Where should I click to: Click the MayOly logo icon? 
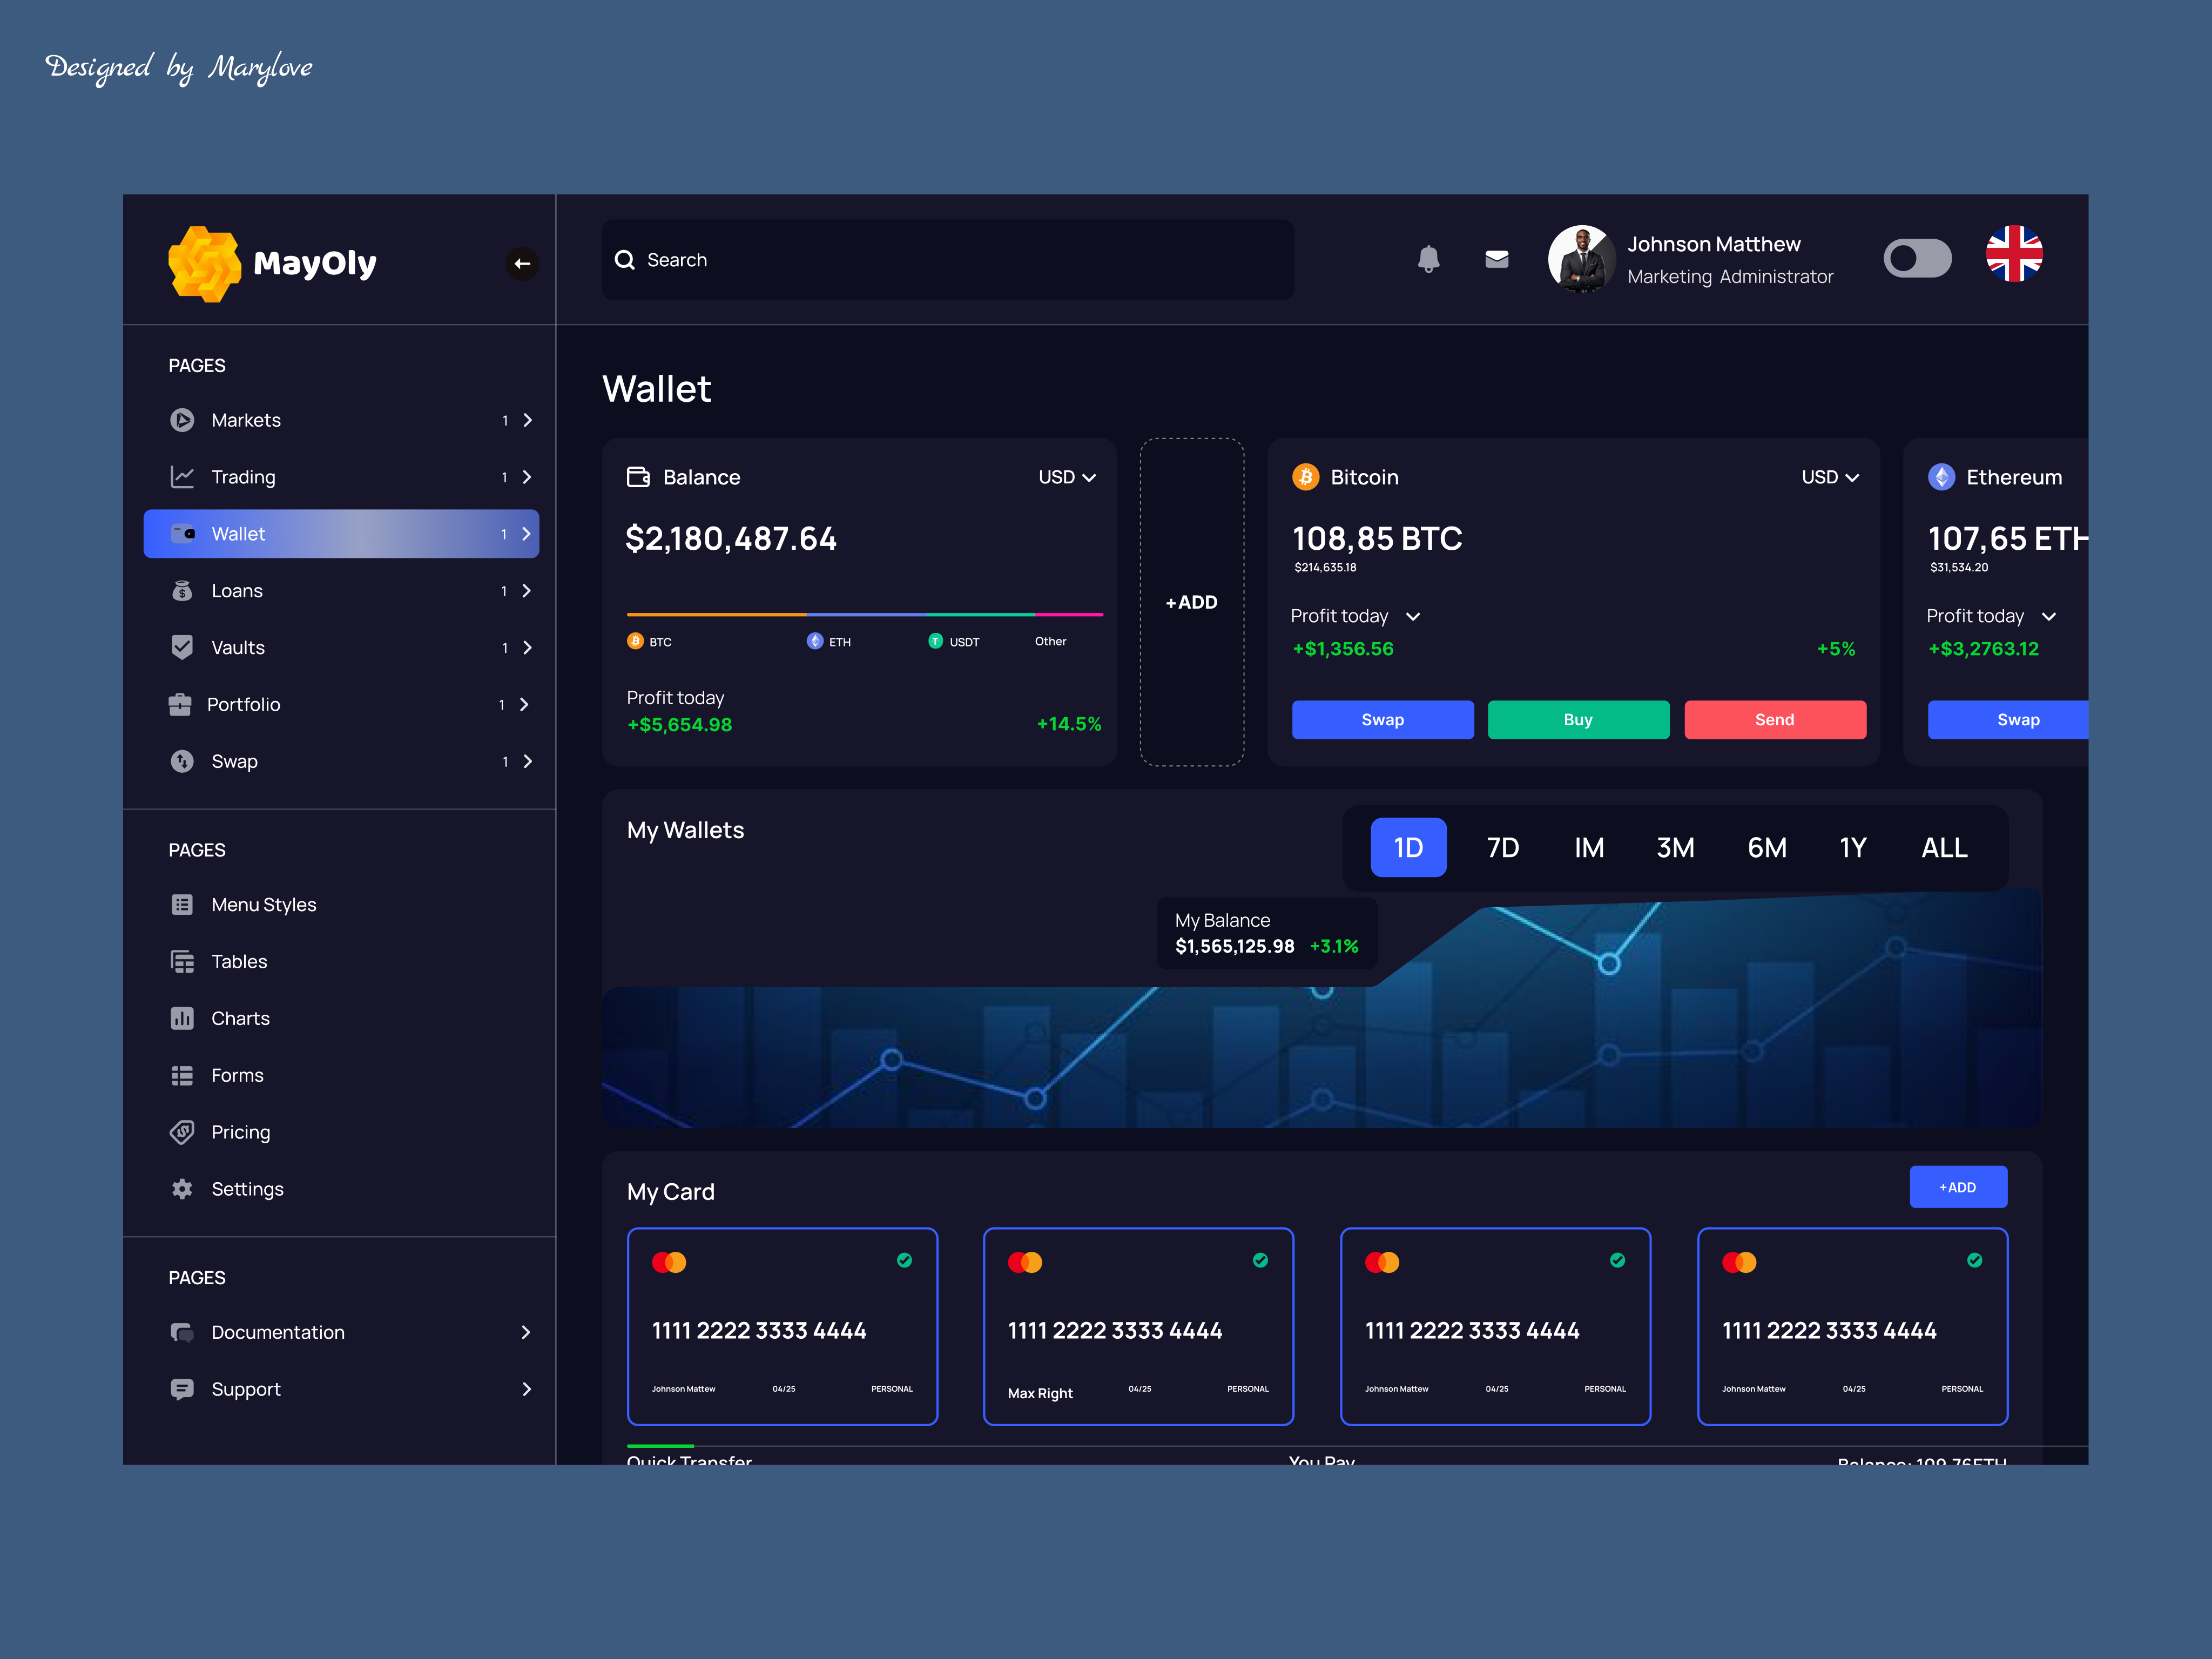point(205,263)
